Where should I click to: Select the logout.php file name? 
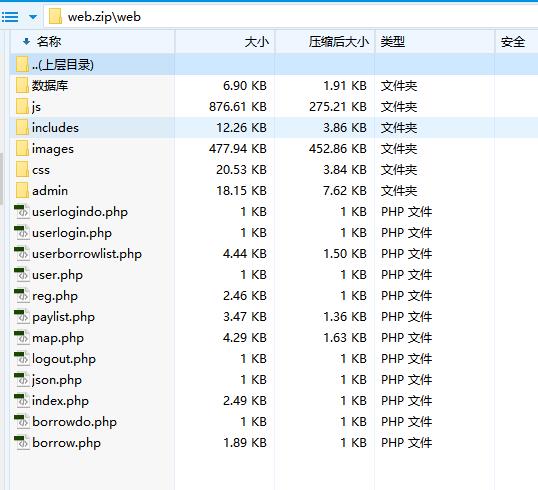[x=64, y=359]
